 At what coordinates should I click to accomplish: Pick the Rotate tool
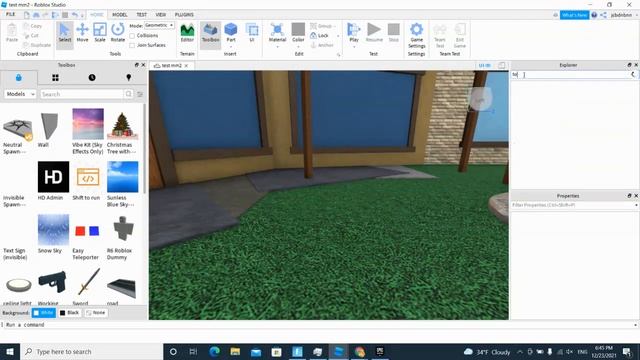(x=118, y=33)
